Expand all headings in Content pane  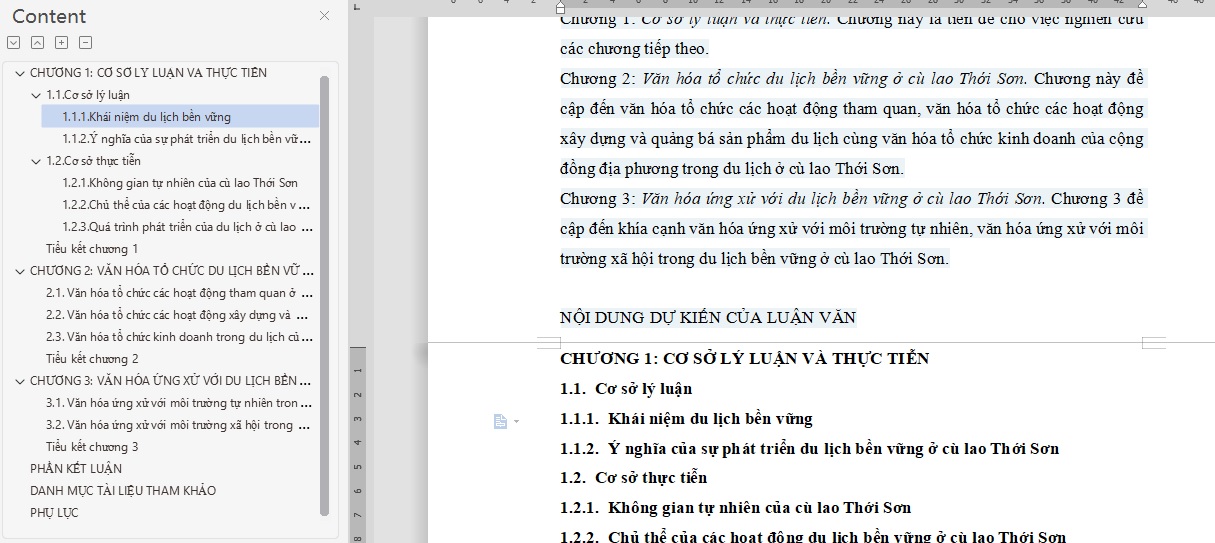13,42
